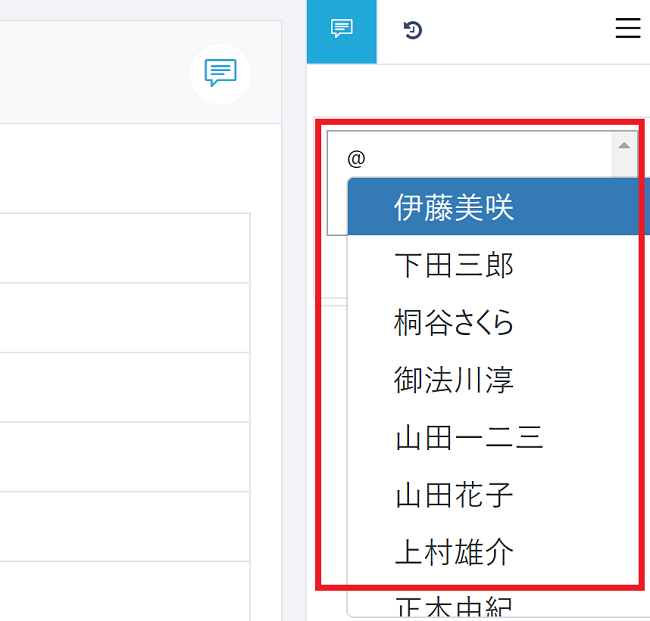This screenshot has height=621, width=650.
Task: Select the third empty row in left table
Action: click(125, 387)
